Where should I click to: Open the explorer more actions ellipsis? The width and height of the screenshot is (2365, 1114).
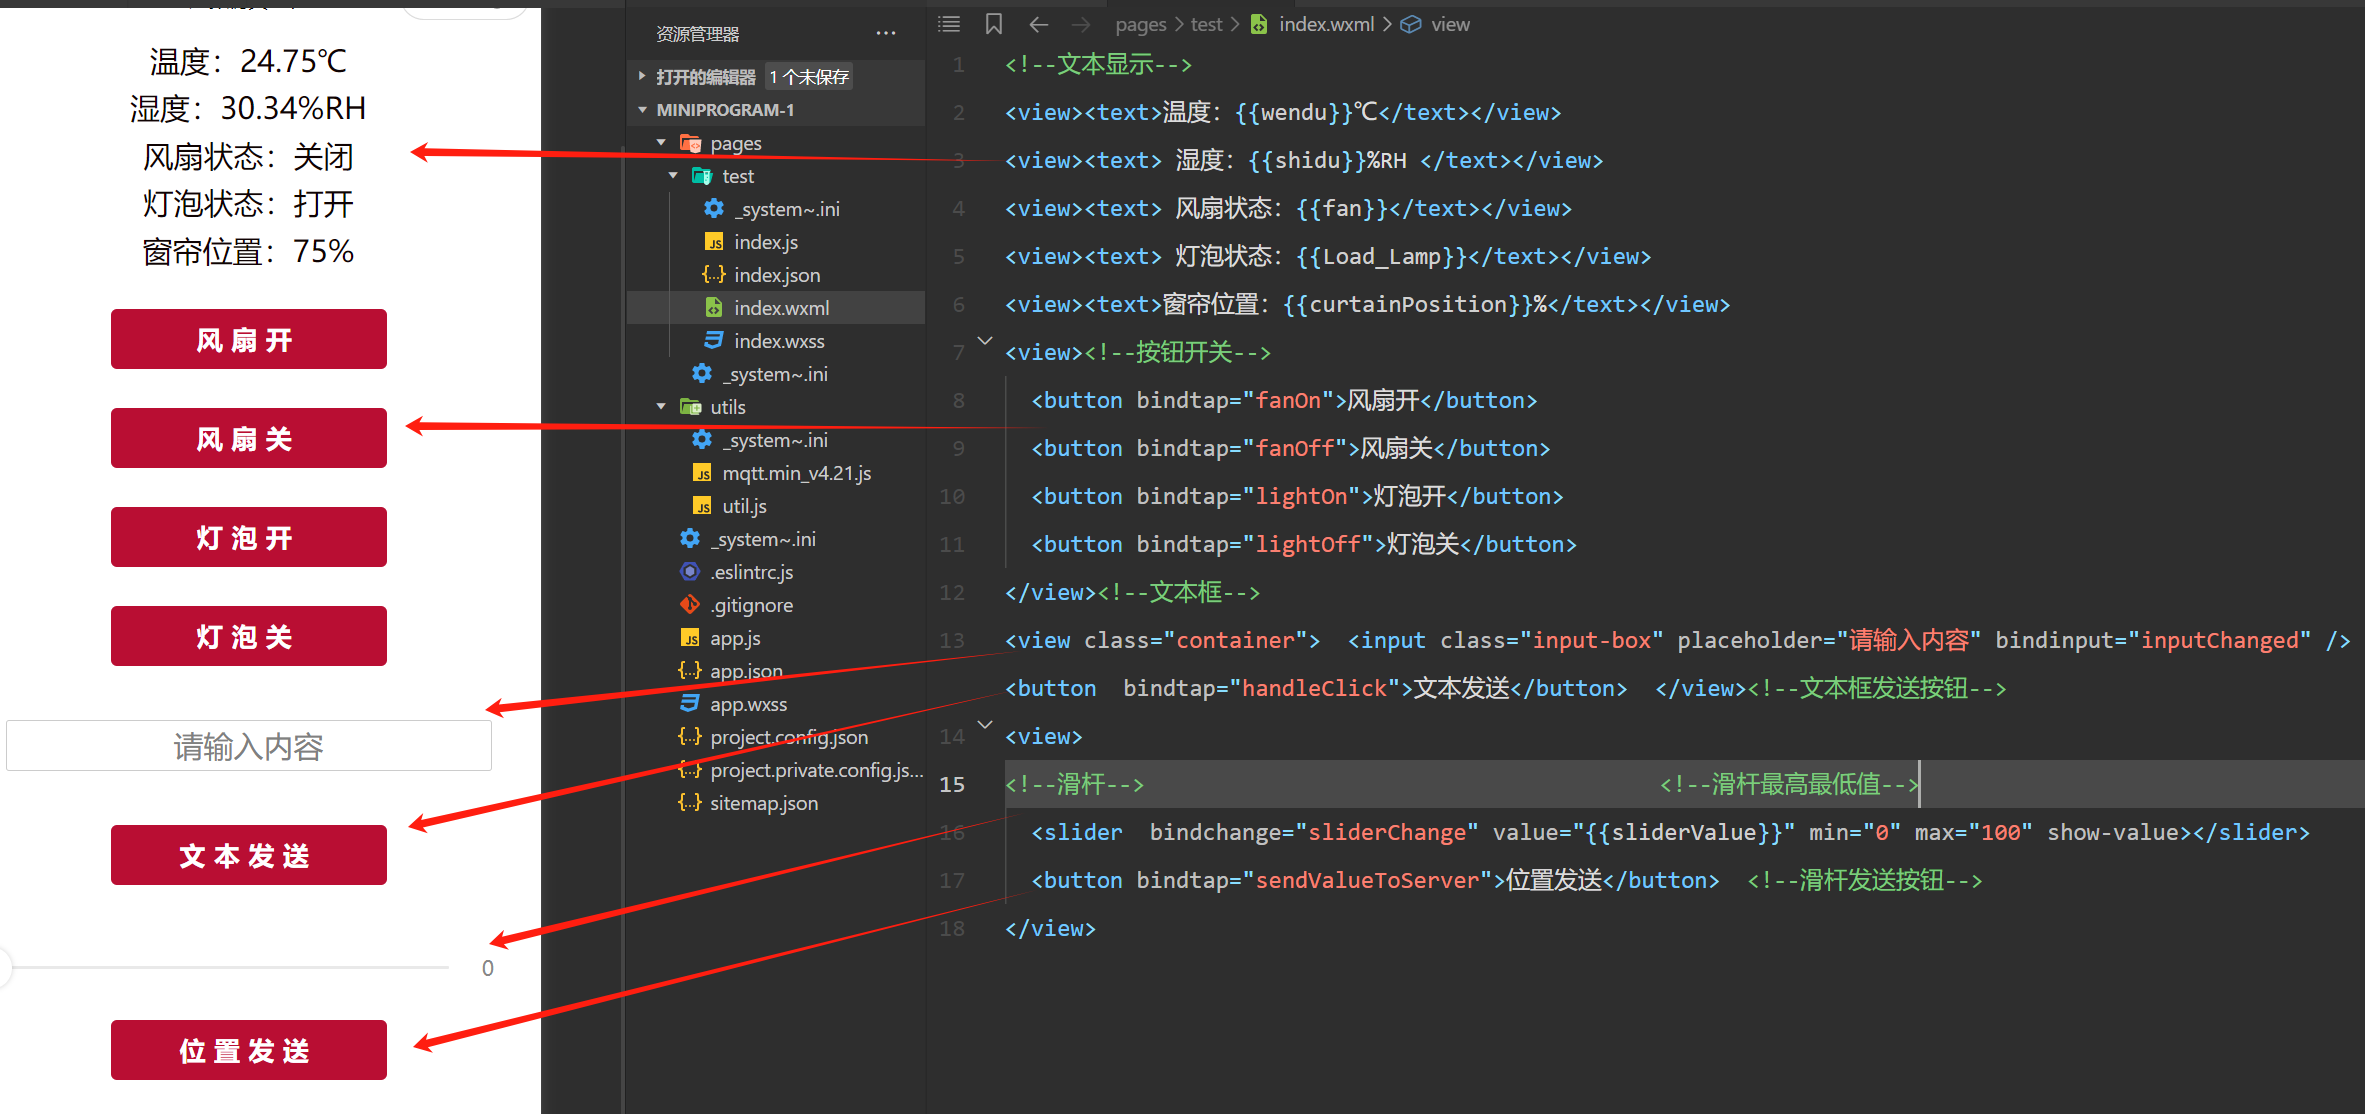click(885, 34)
